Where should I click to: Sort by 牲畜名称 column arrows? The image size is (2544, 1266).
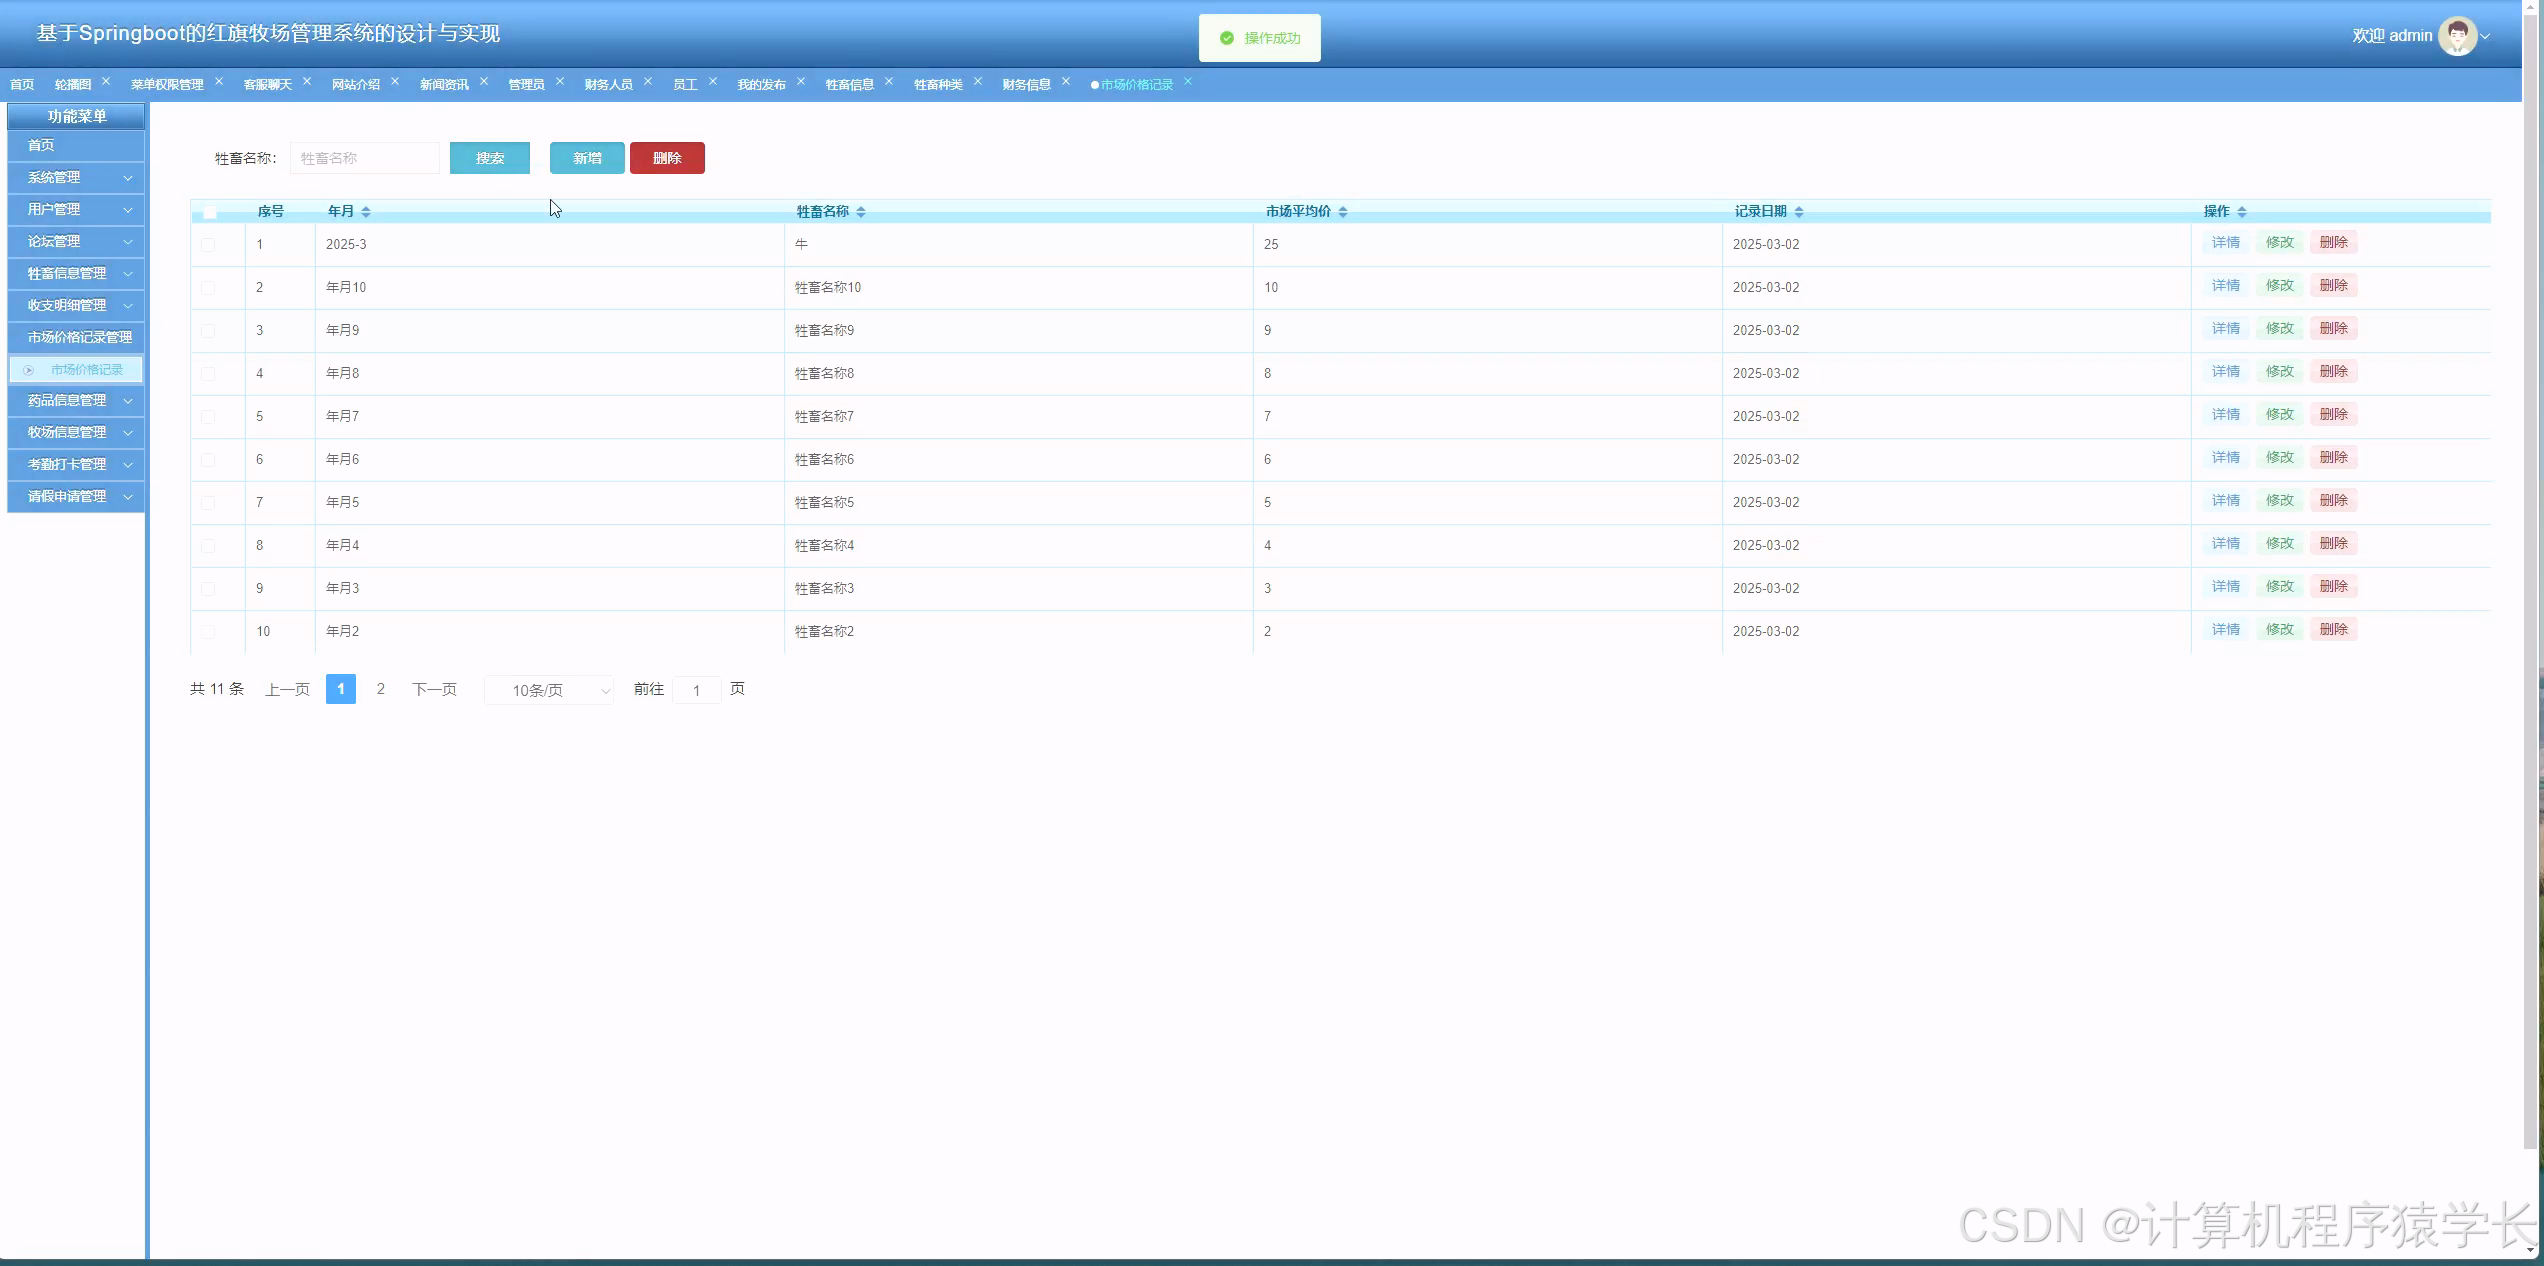click(x=861, y=212)
